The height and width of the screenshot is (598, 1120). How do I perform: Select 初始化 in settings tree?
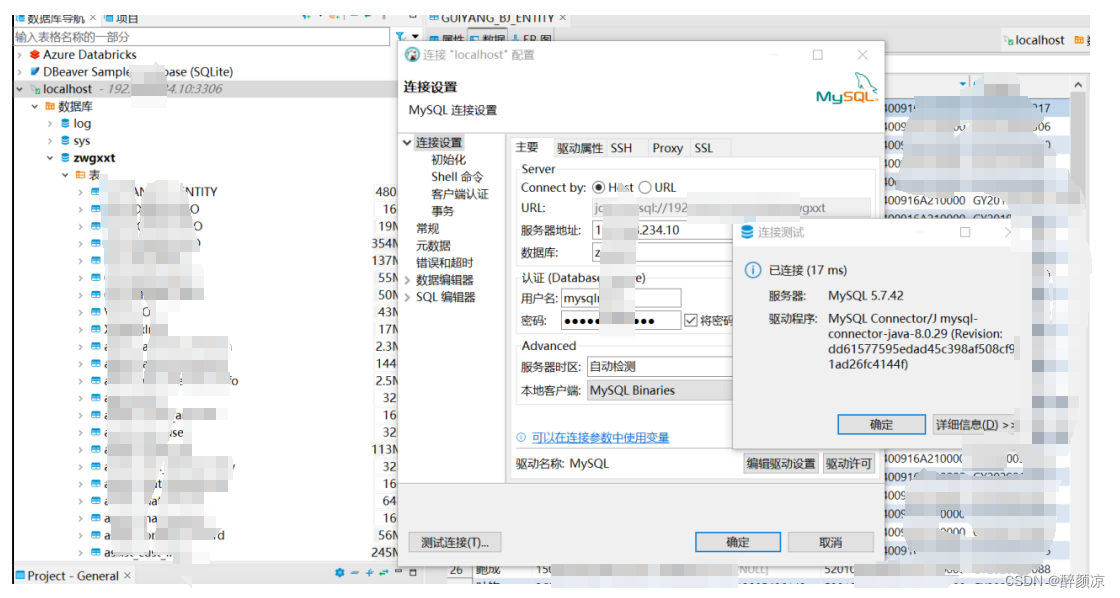coord(449,160)
